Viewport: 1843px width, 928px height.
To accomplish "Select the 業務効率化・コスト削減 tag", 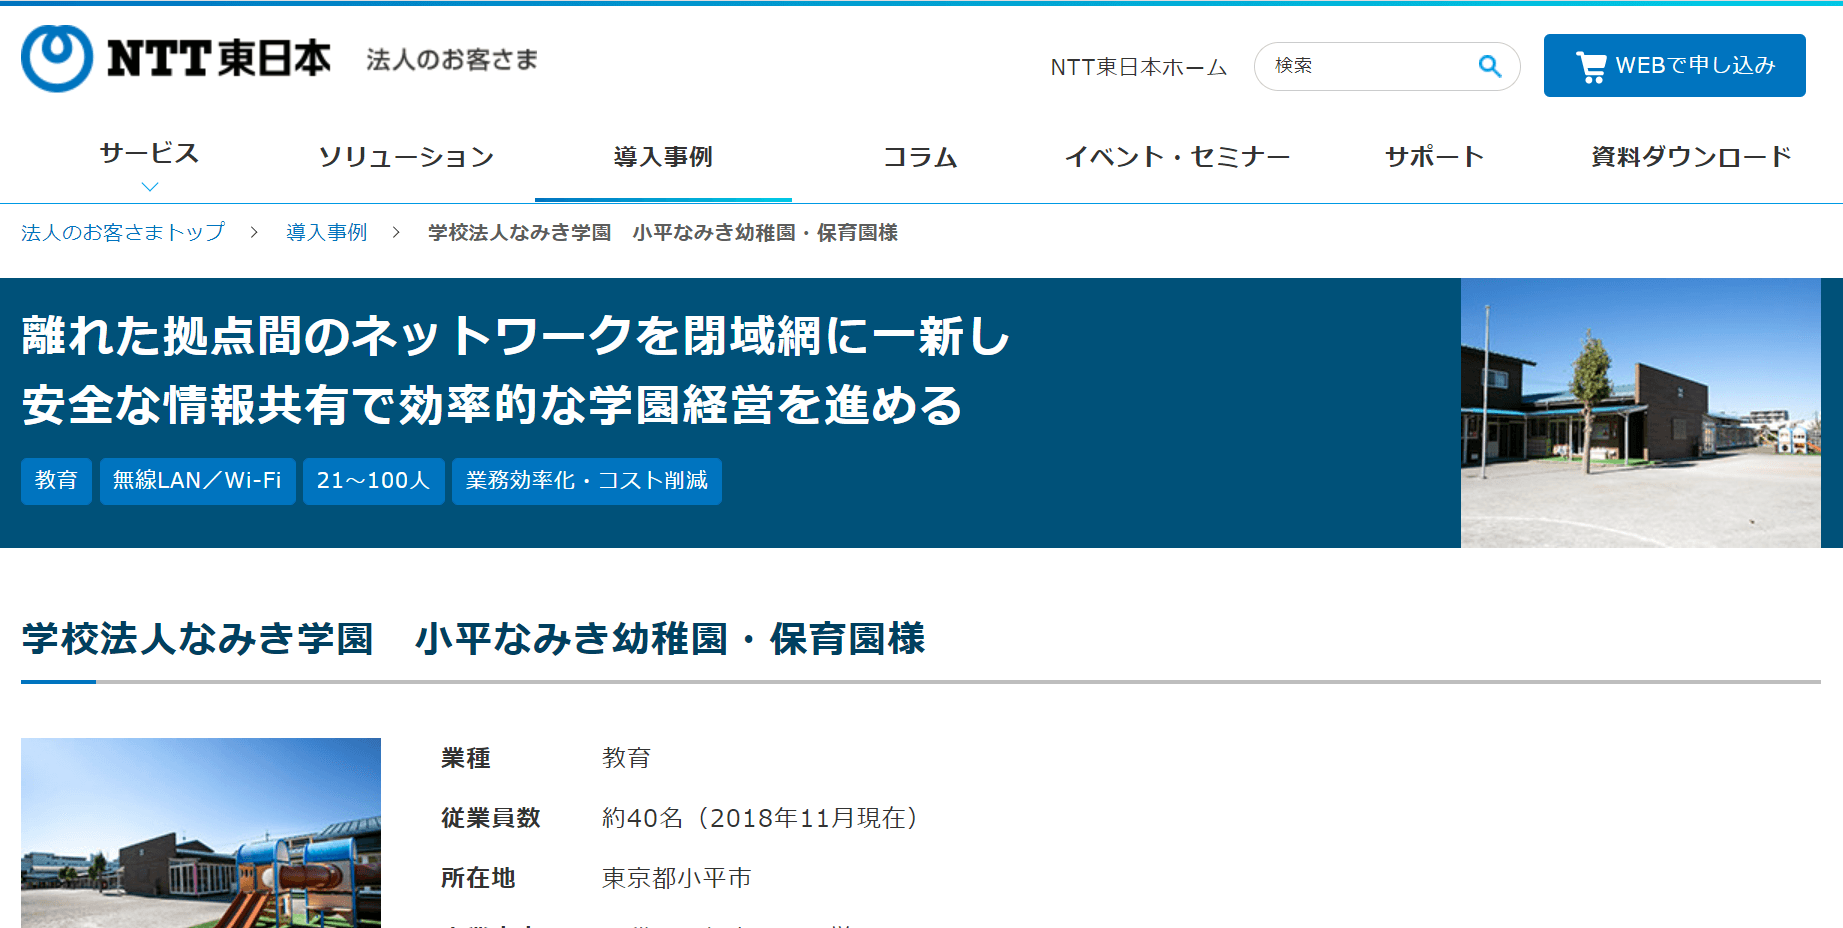I will [586, 481].
